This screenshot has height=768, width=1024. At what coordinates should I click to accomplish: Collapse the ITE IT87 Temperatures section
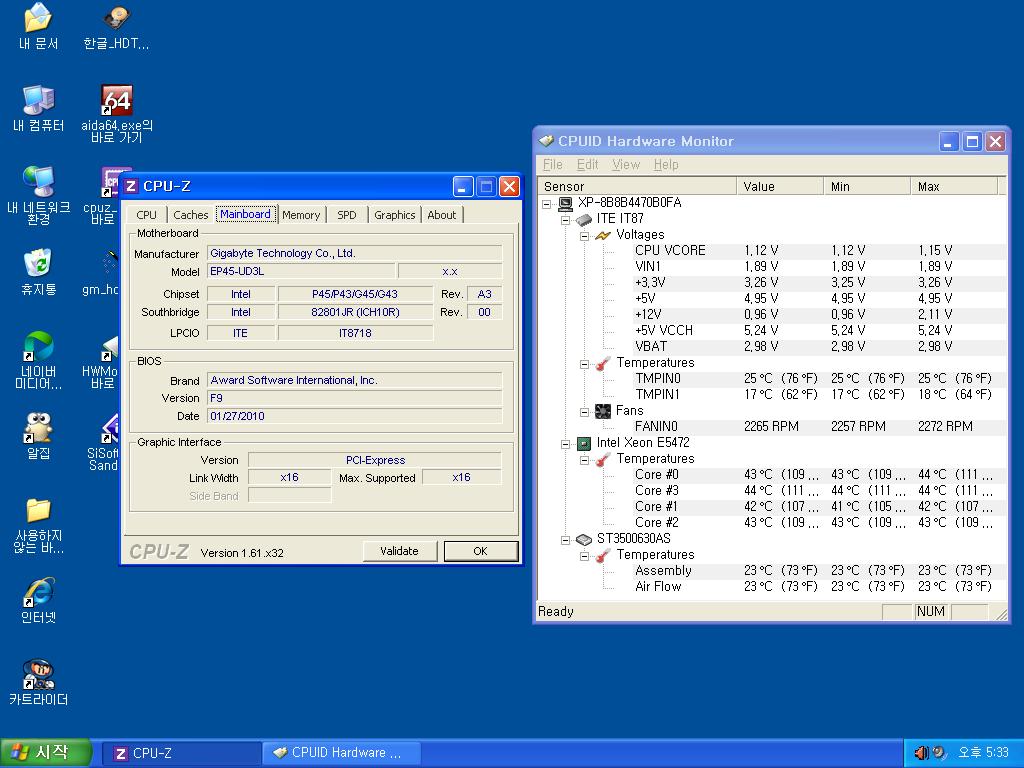[x=584, y=364]
